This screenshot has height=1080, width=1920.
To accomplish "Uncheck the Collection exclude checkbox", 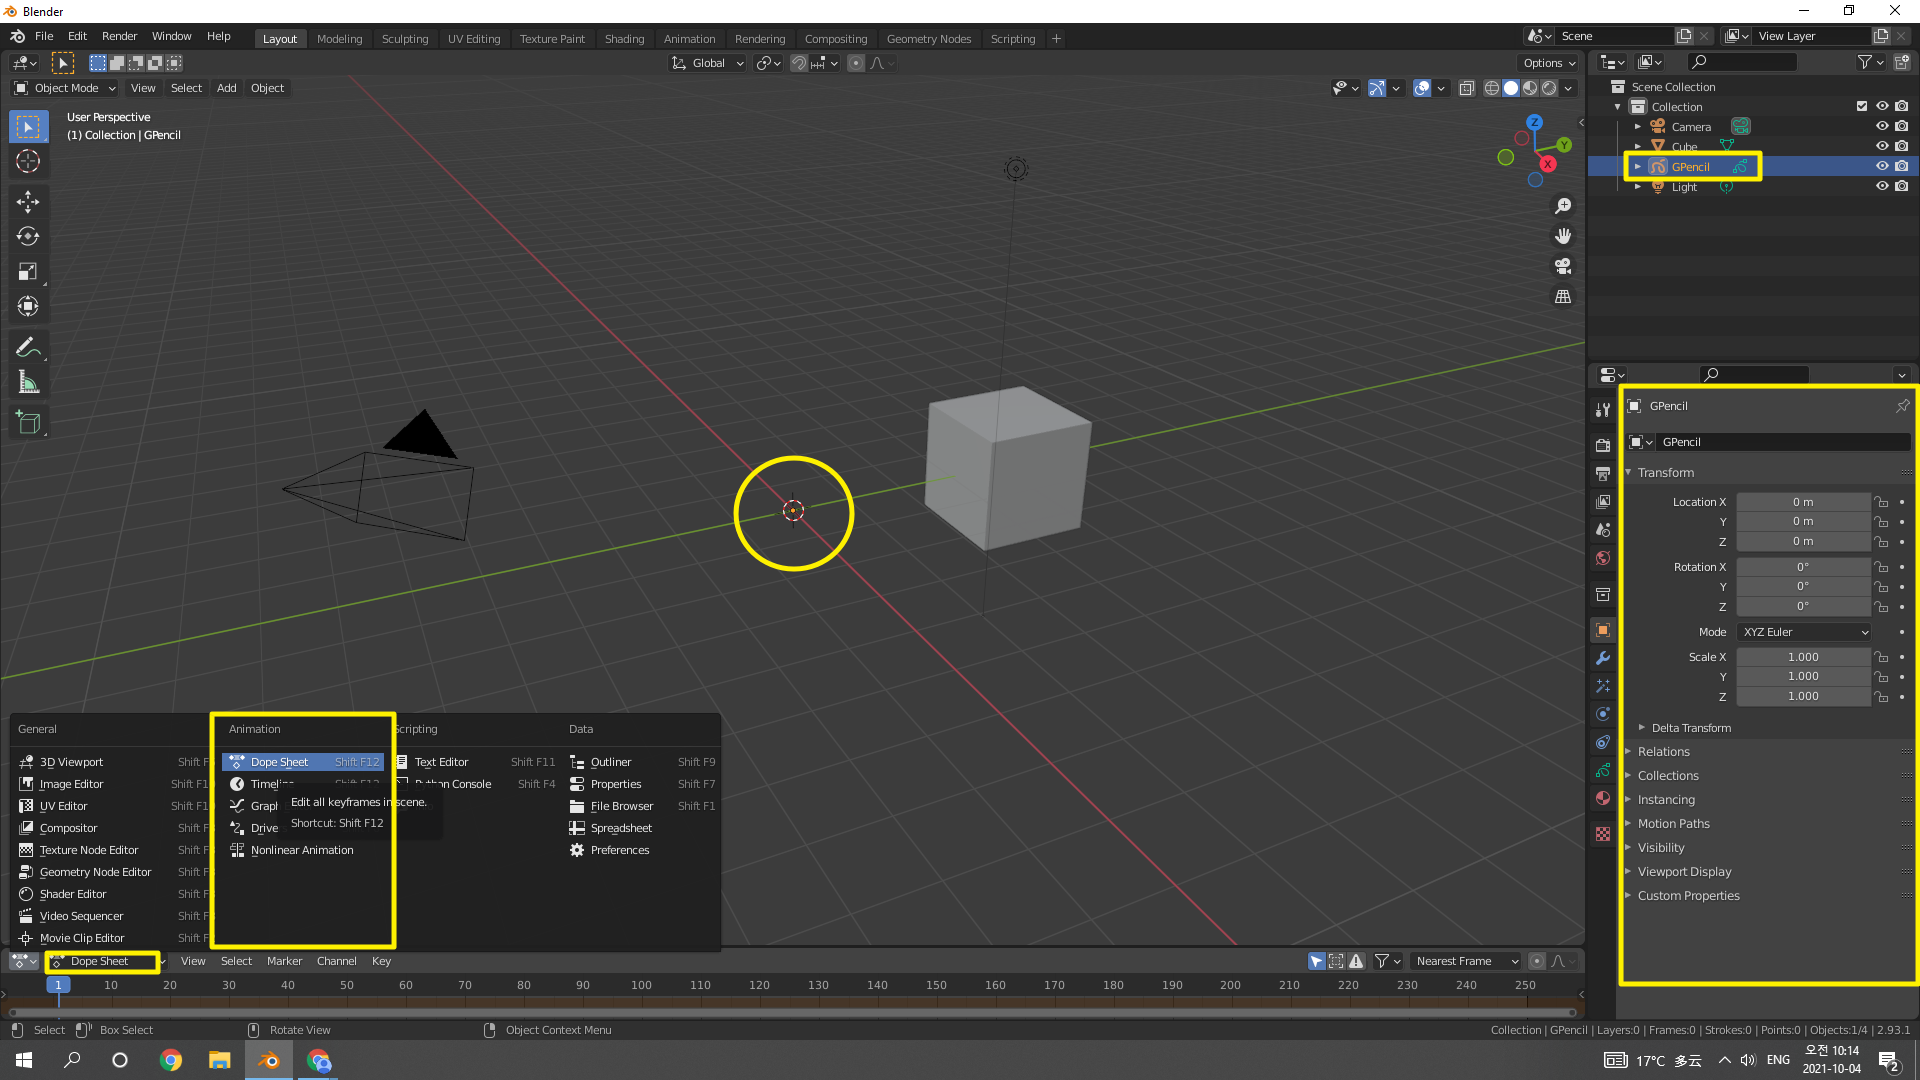I will (x=1861, y=106).
